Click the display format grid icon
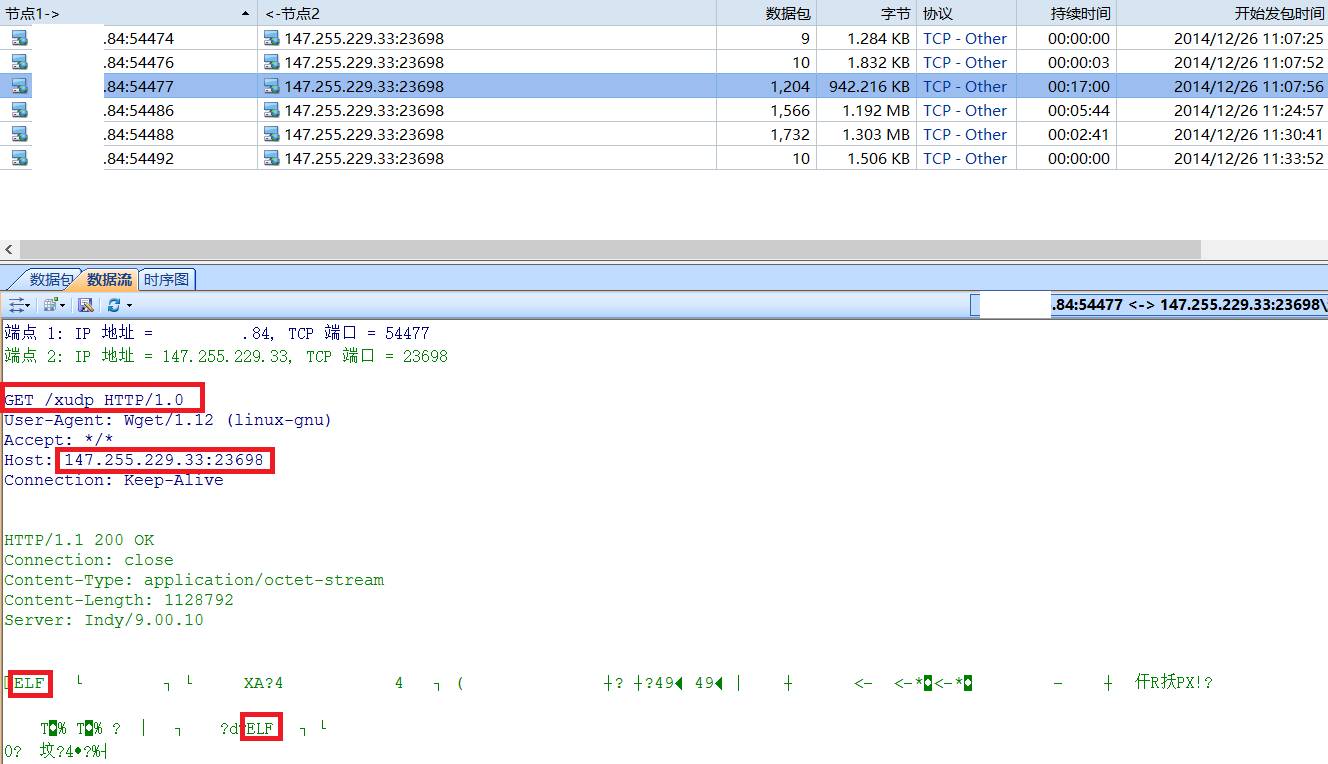The image size is (1328, 764). (51, 305)
